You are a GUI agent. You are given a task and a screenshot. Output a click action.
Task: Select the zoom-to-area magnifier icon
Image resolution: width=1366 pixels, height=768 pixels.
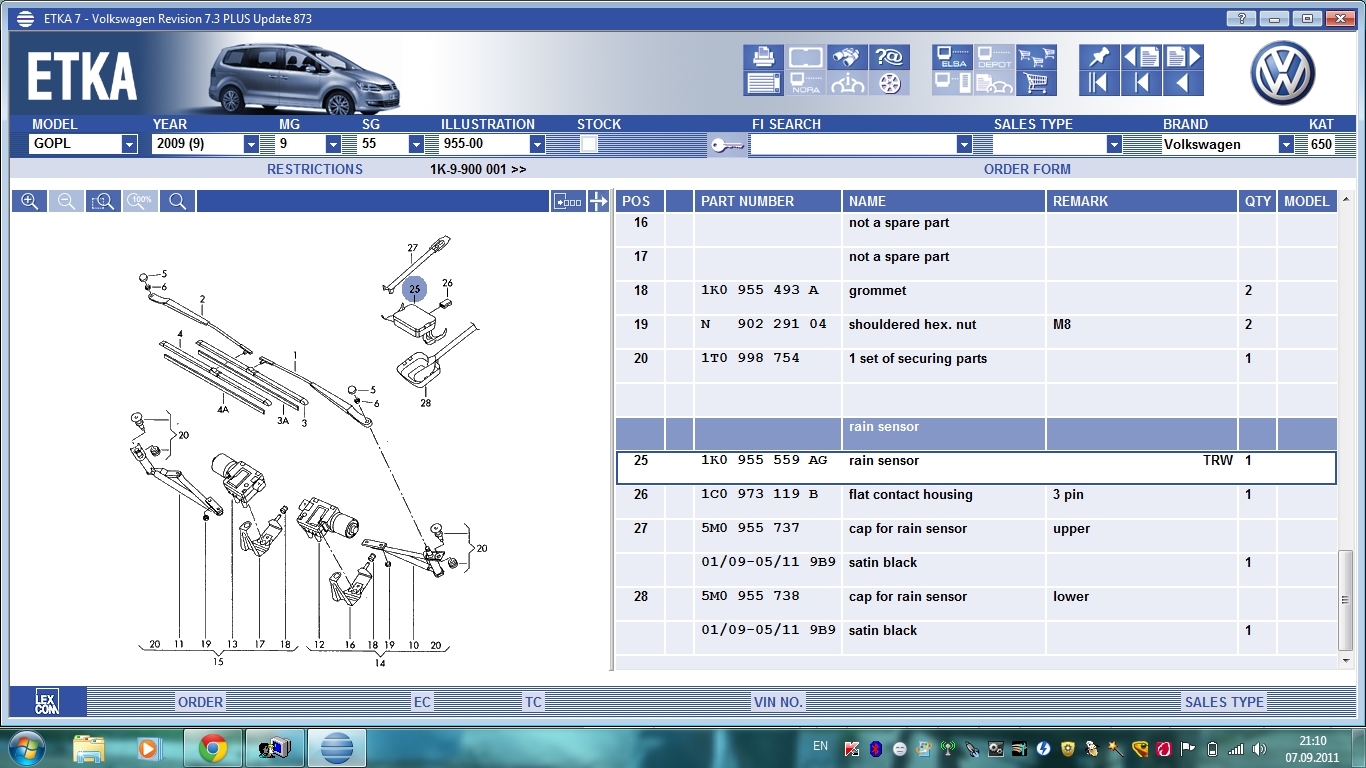103,201
